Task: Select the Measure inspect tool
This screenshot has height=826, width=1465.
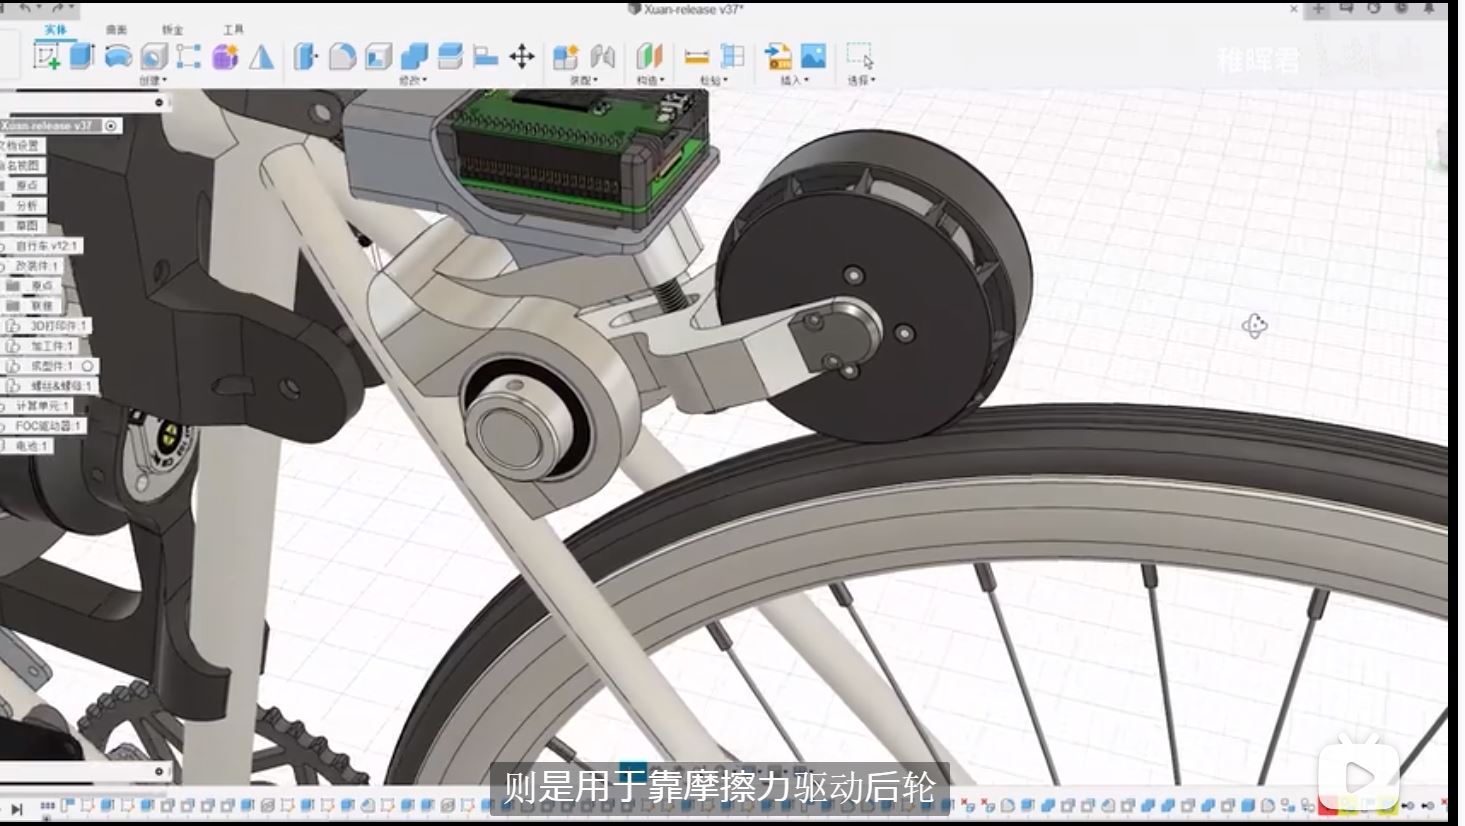Action: coord(696,56)
